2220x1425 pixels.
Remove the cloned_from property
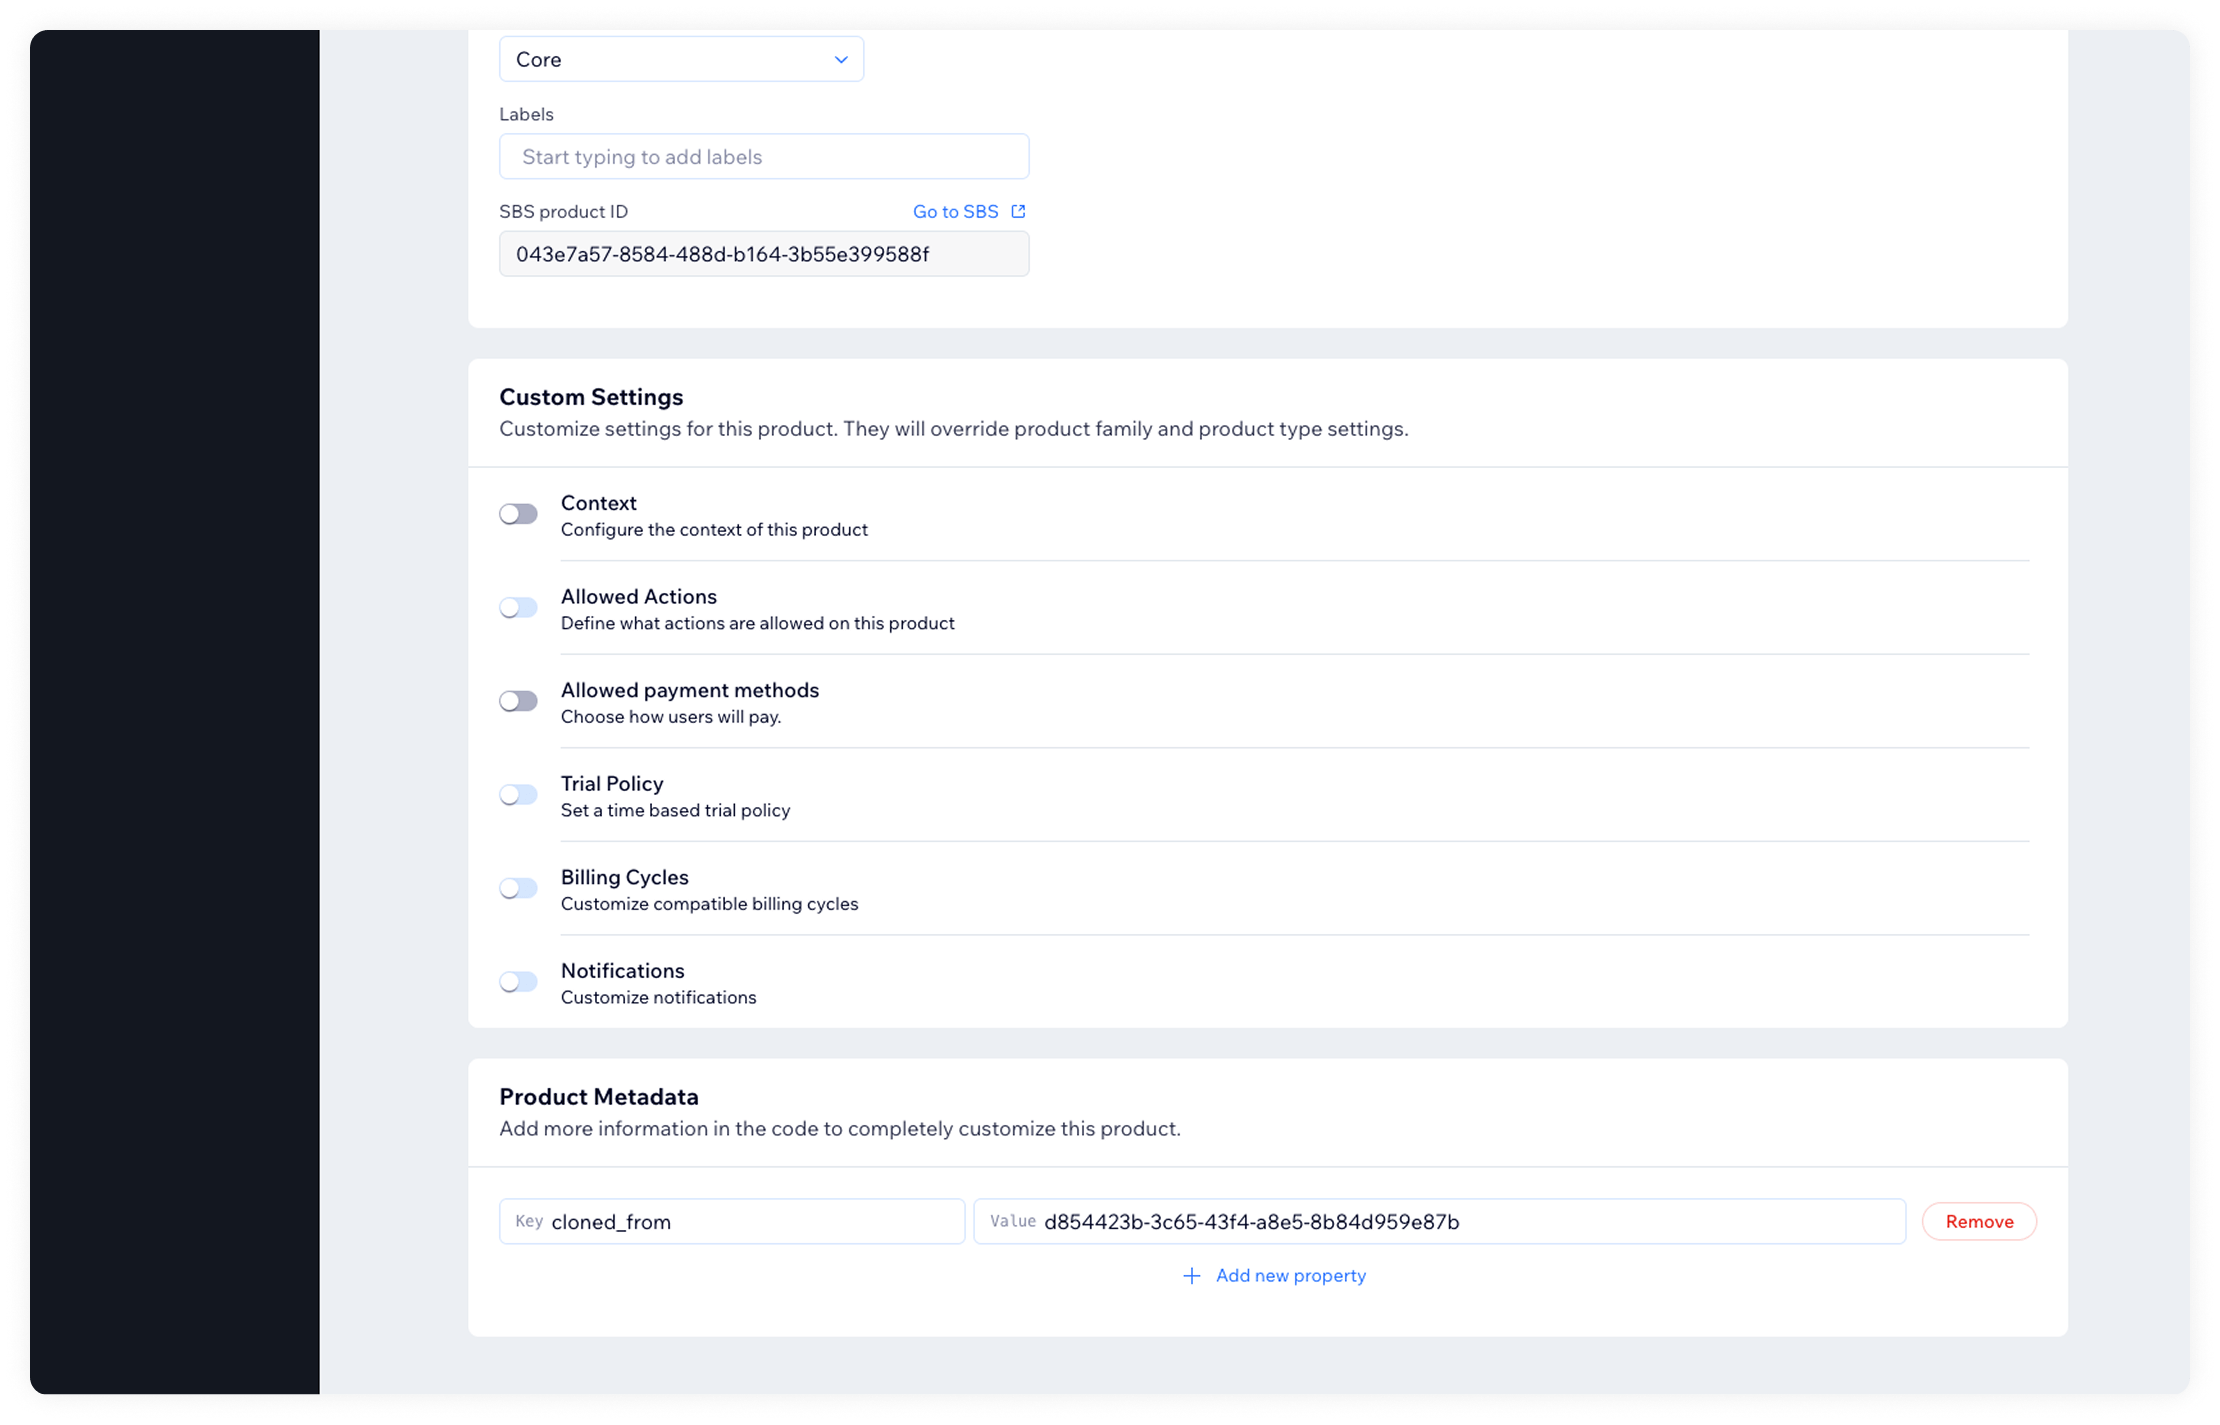[1979, 1221]
